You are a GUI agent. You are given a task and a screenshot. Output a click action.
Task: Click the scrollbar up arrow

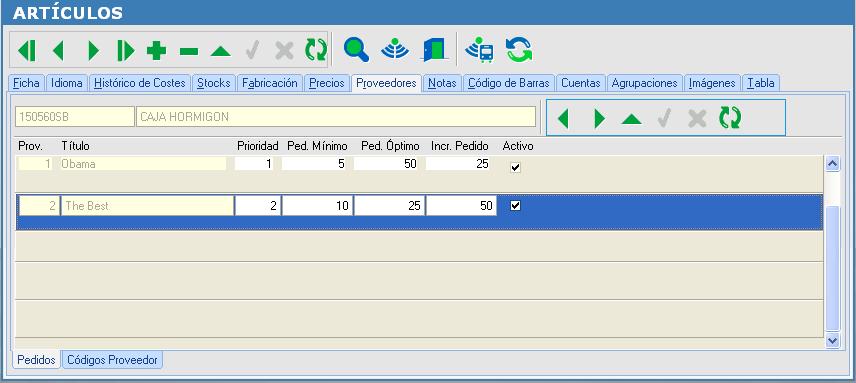pos(833,163)
